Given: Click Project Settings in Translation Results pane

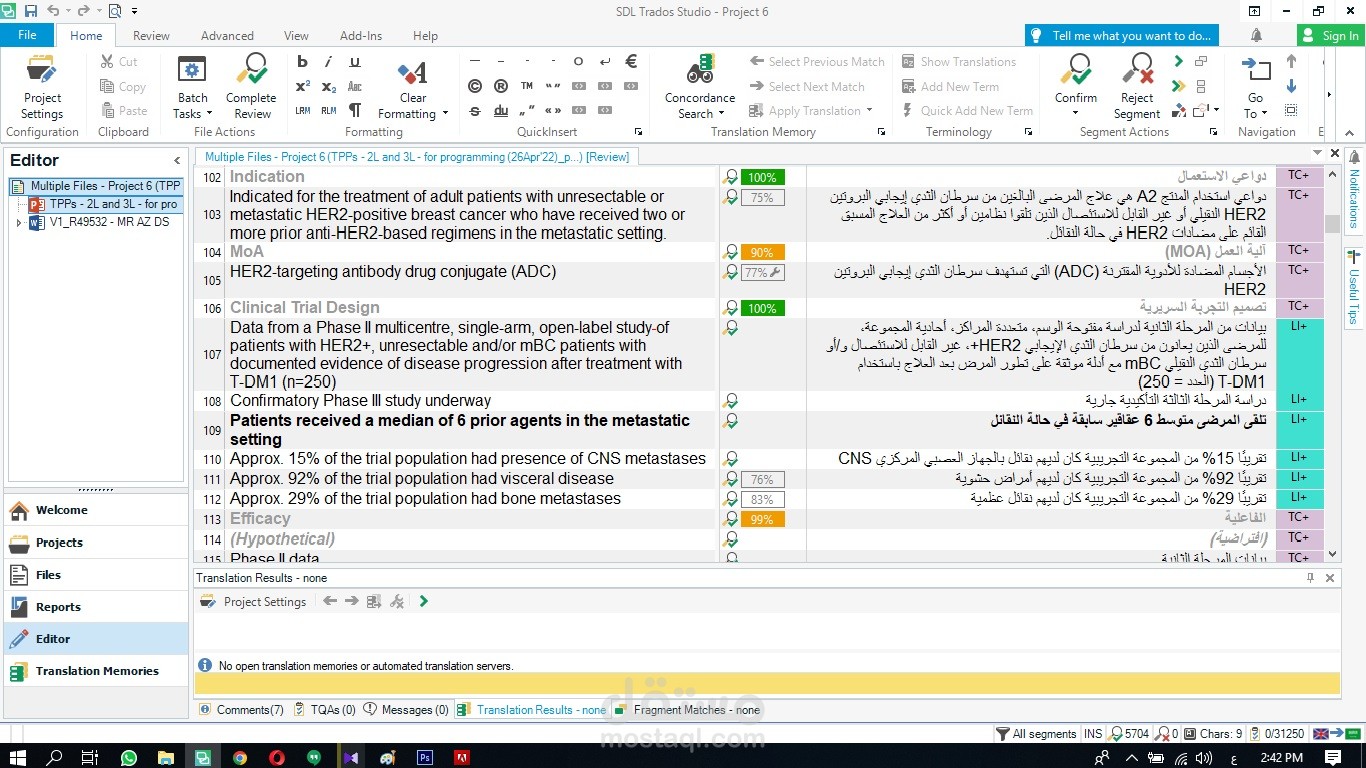Looking at the screenshot, I should [254, 602].
